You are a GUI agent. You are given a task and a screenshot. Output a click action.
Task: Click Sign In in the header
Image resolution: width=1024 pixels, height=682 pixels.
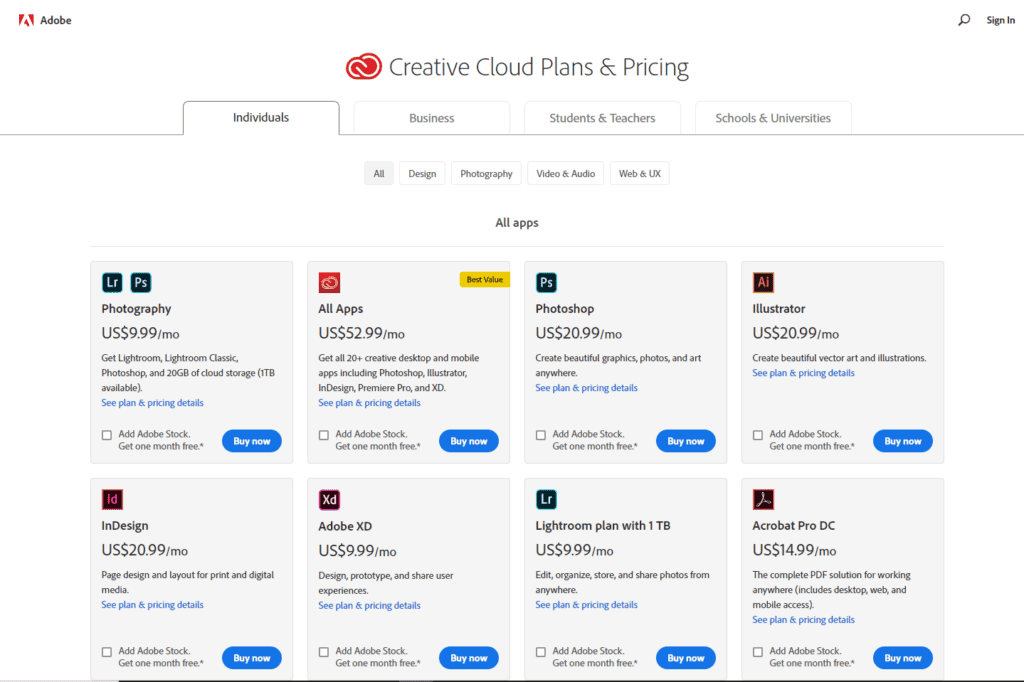[1000, 20]
